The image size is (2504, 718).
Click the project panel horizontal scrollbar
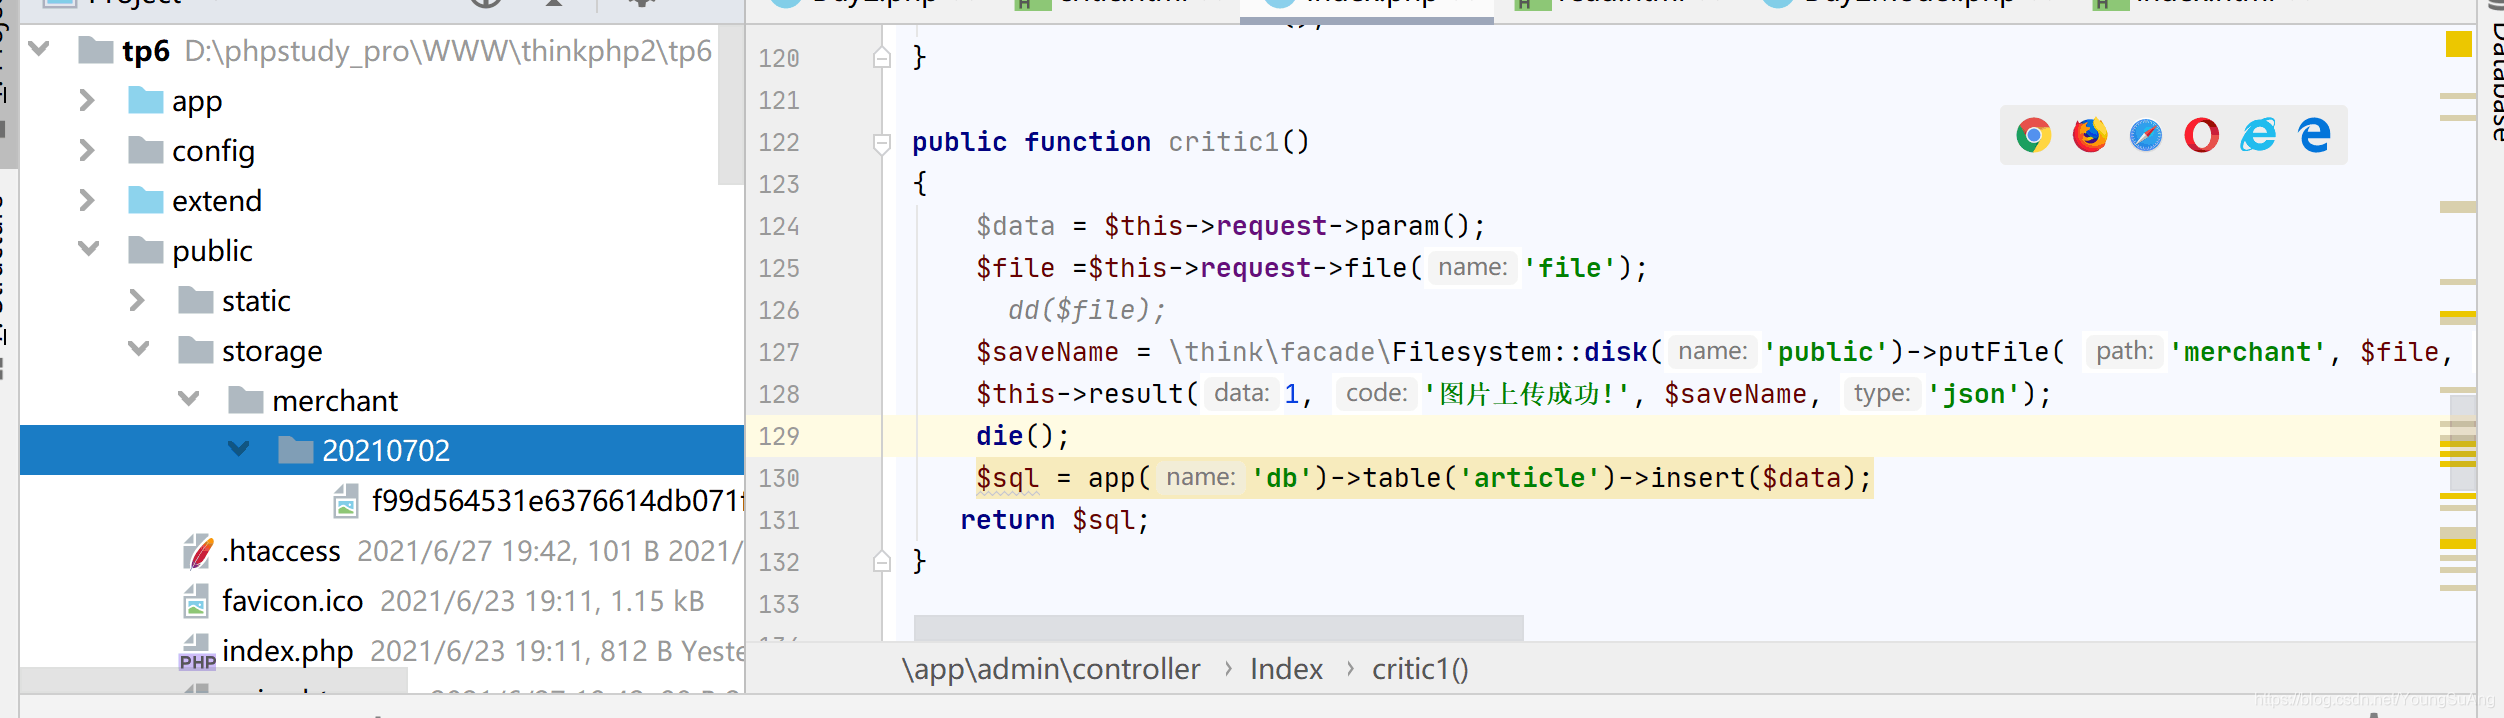[x=214, y=681]
